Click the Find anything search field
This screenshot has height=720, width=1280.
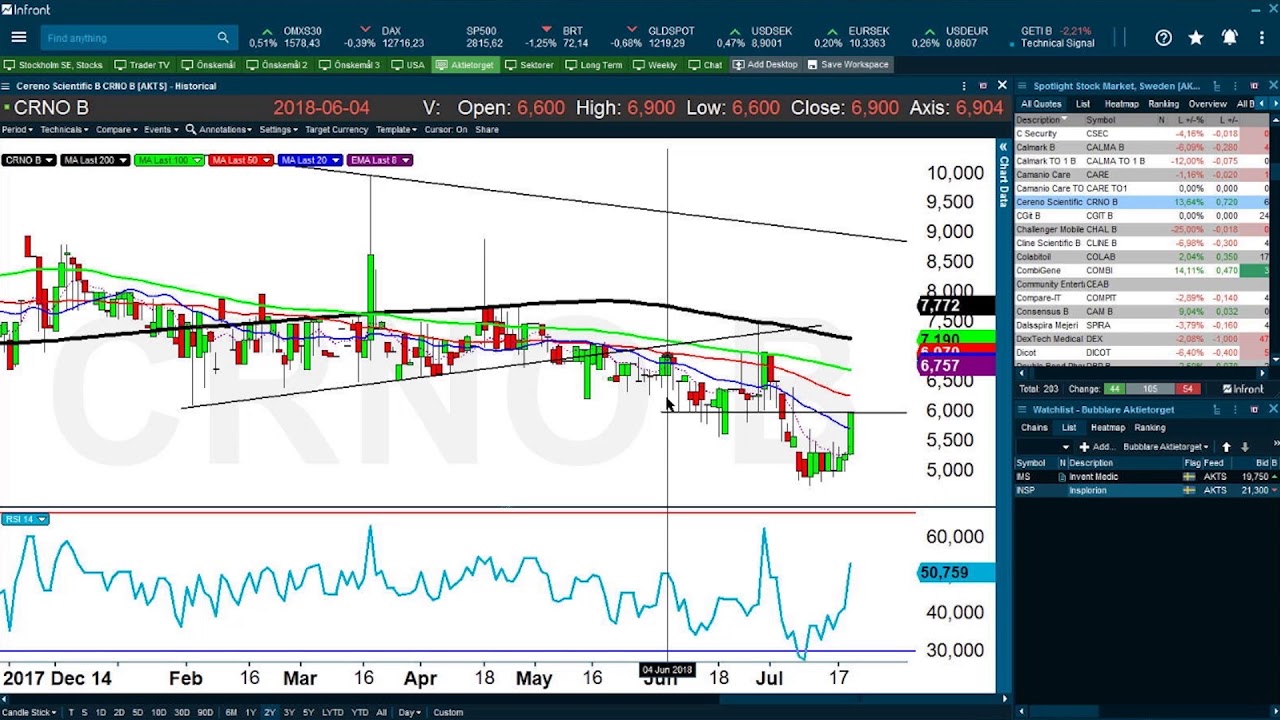tap(127, 38)
